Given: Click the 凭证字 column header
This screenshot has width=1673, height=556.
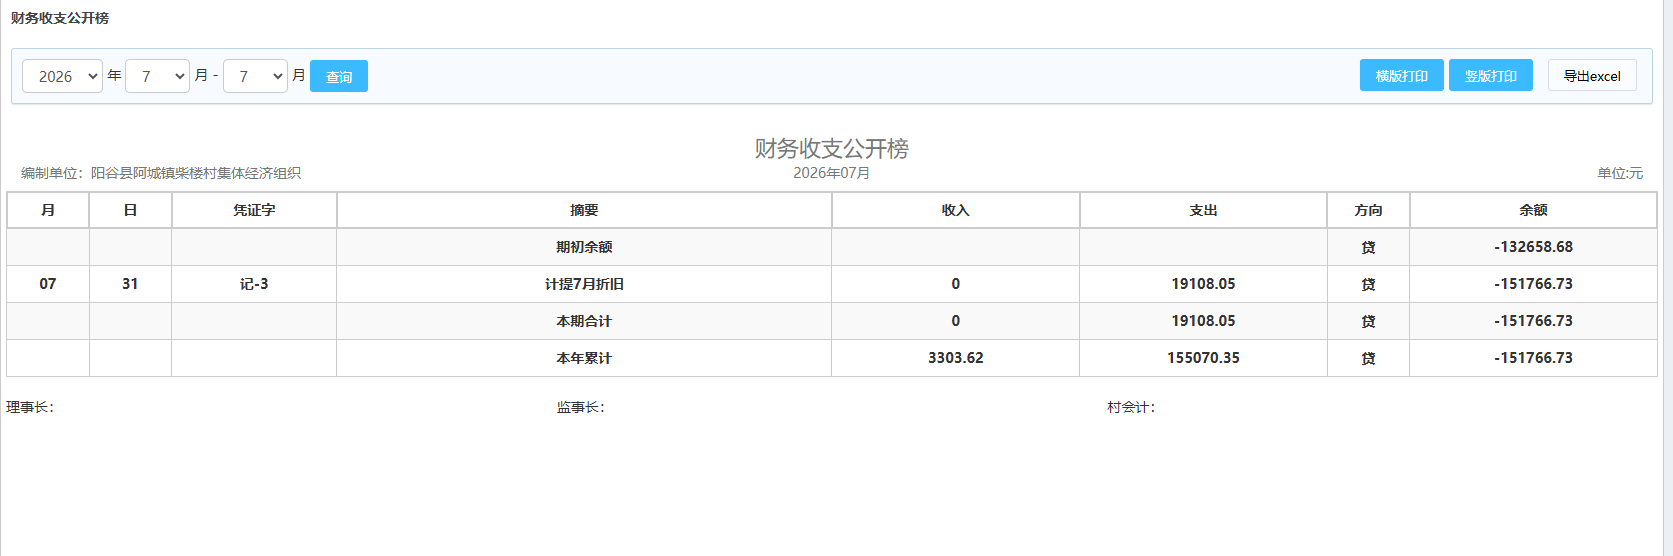Looking at the screenshot, I should point(254,210).
